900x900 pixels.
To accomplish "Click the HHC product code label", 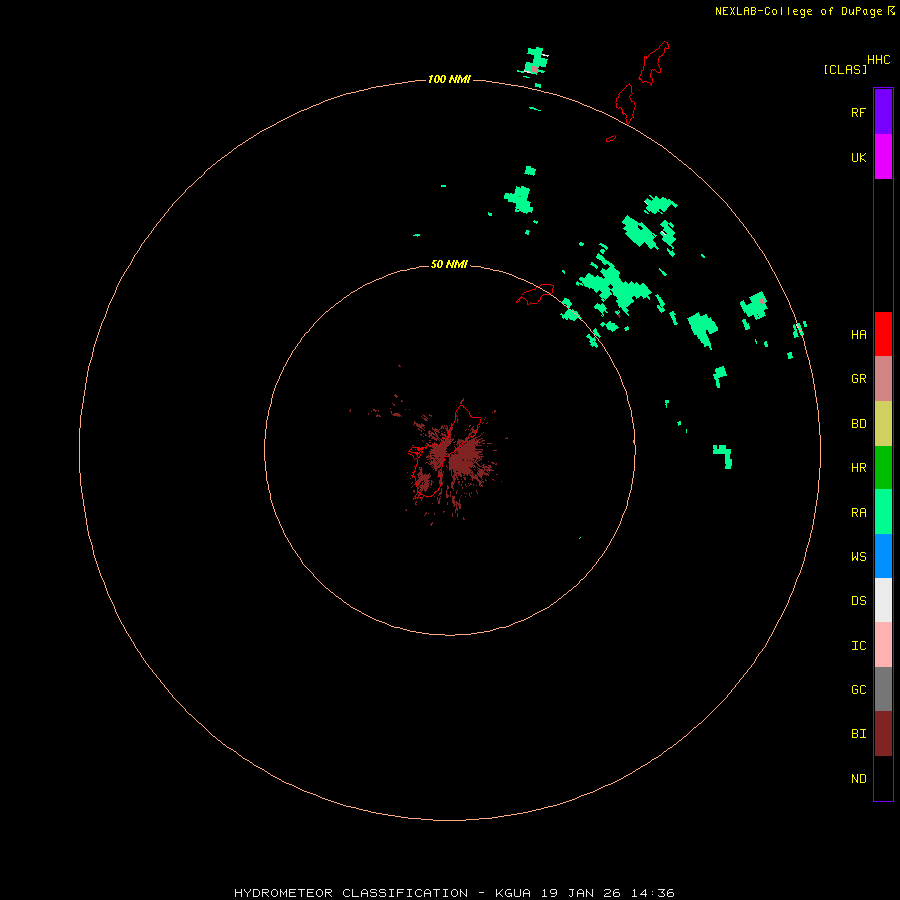I will click(x=878, y=60).
